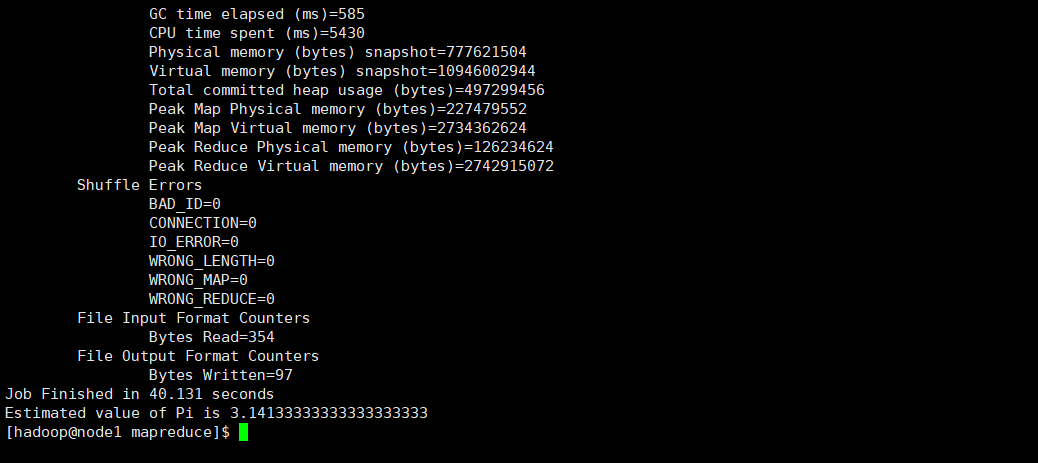1038x463 pixels.
Task: Select the IO_ERROR=0 counter line
Action: click(x=193, y=242)
